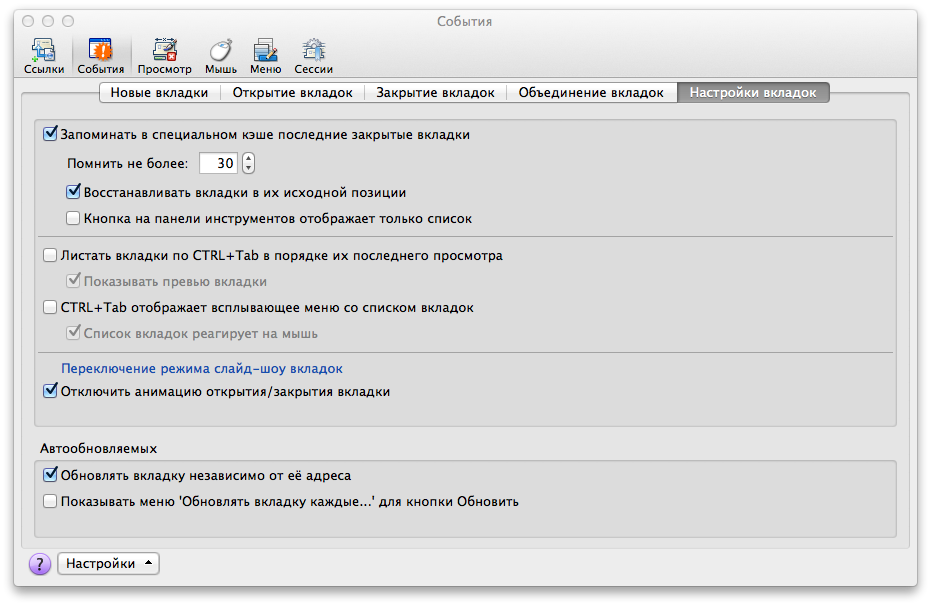The width and height of the screenshot is (931, 606).
Task: Enable Листать вкладки по CTRL+Tab checkbox
Action: click(50, 255)
